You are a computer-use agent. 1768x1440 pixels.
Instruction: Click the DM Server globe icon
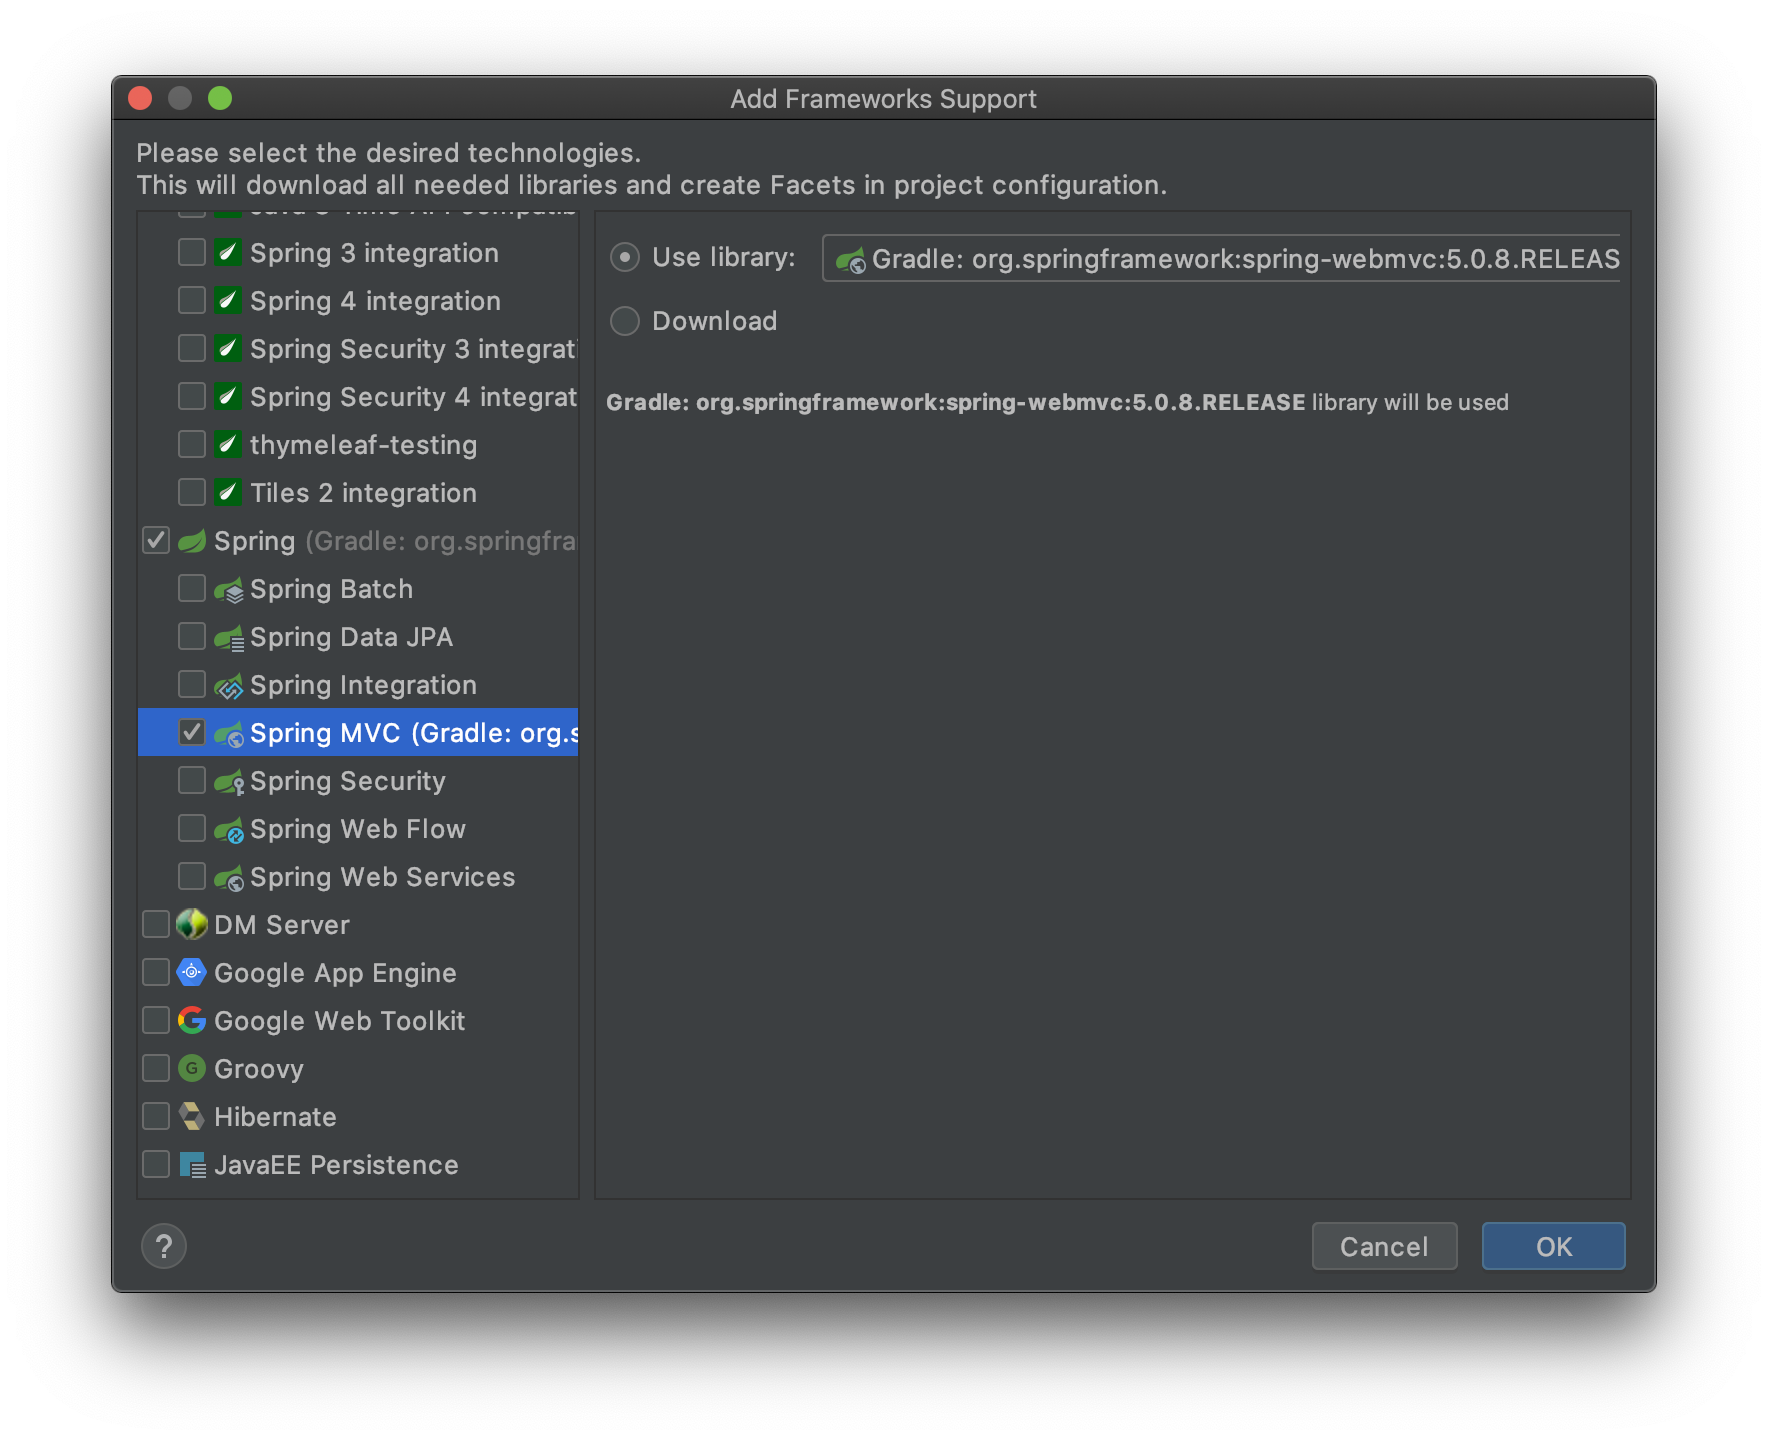[192, 924]
